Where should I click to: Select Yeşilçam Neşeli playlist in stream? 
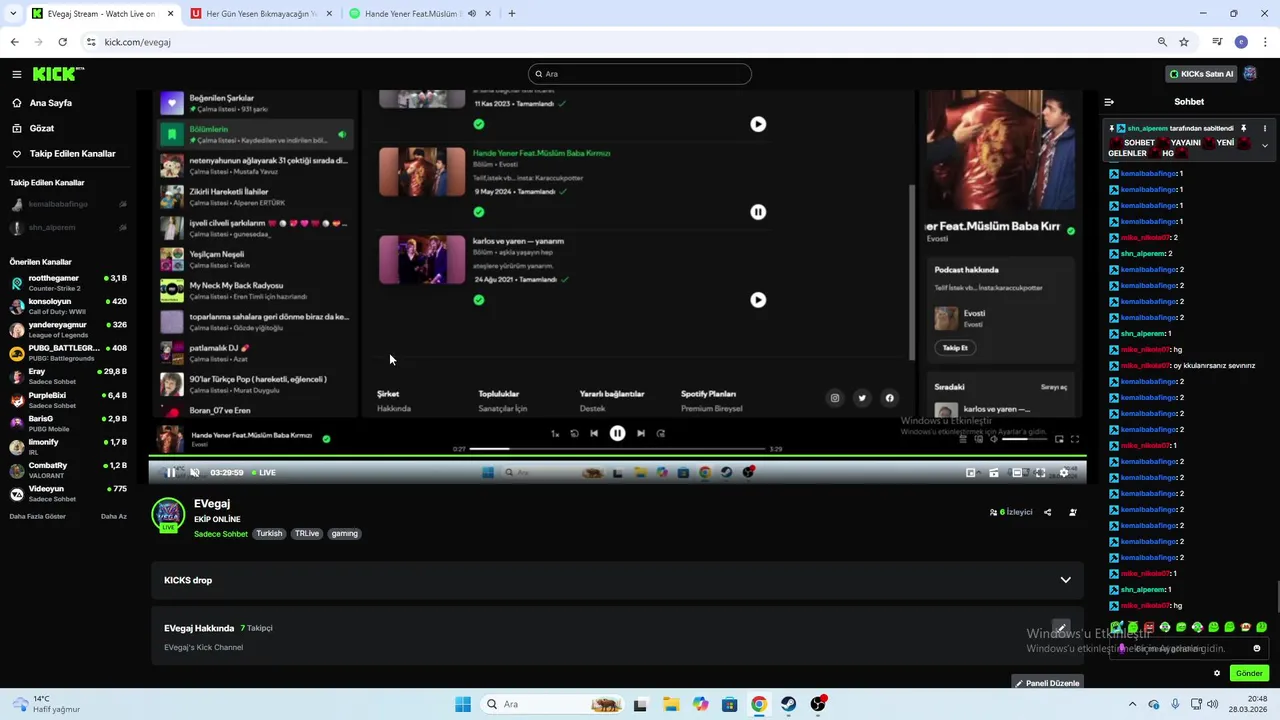tap(256, 259)
